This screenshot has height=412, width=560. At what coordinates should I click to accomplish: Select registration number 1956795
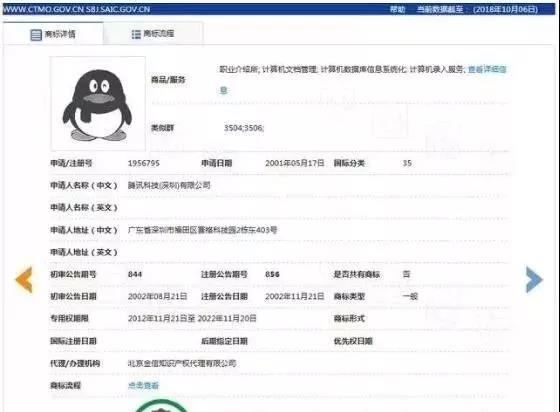tap(144, 163)
